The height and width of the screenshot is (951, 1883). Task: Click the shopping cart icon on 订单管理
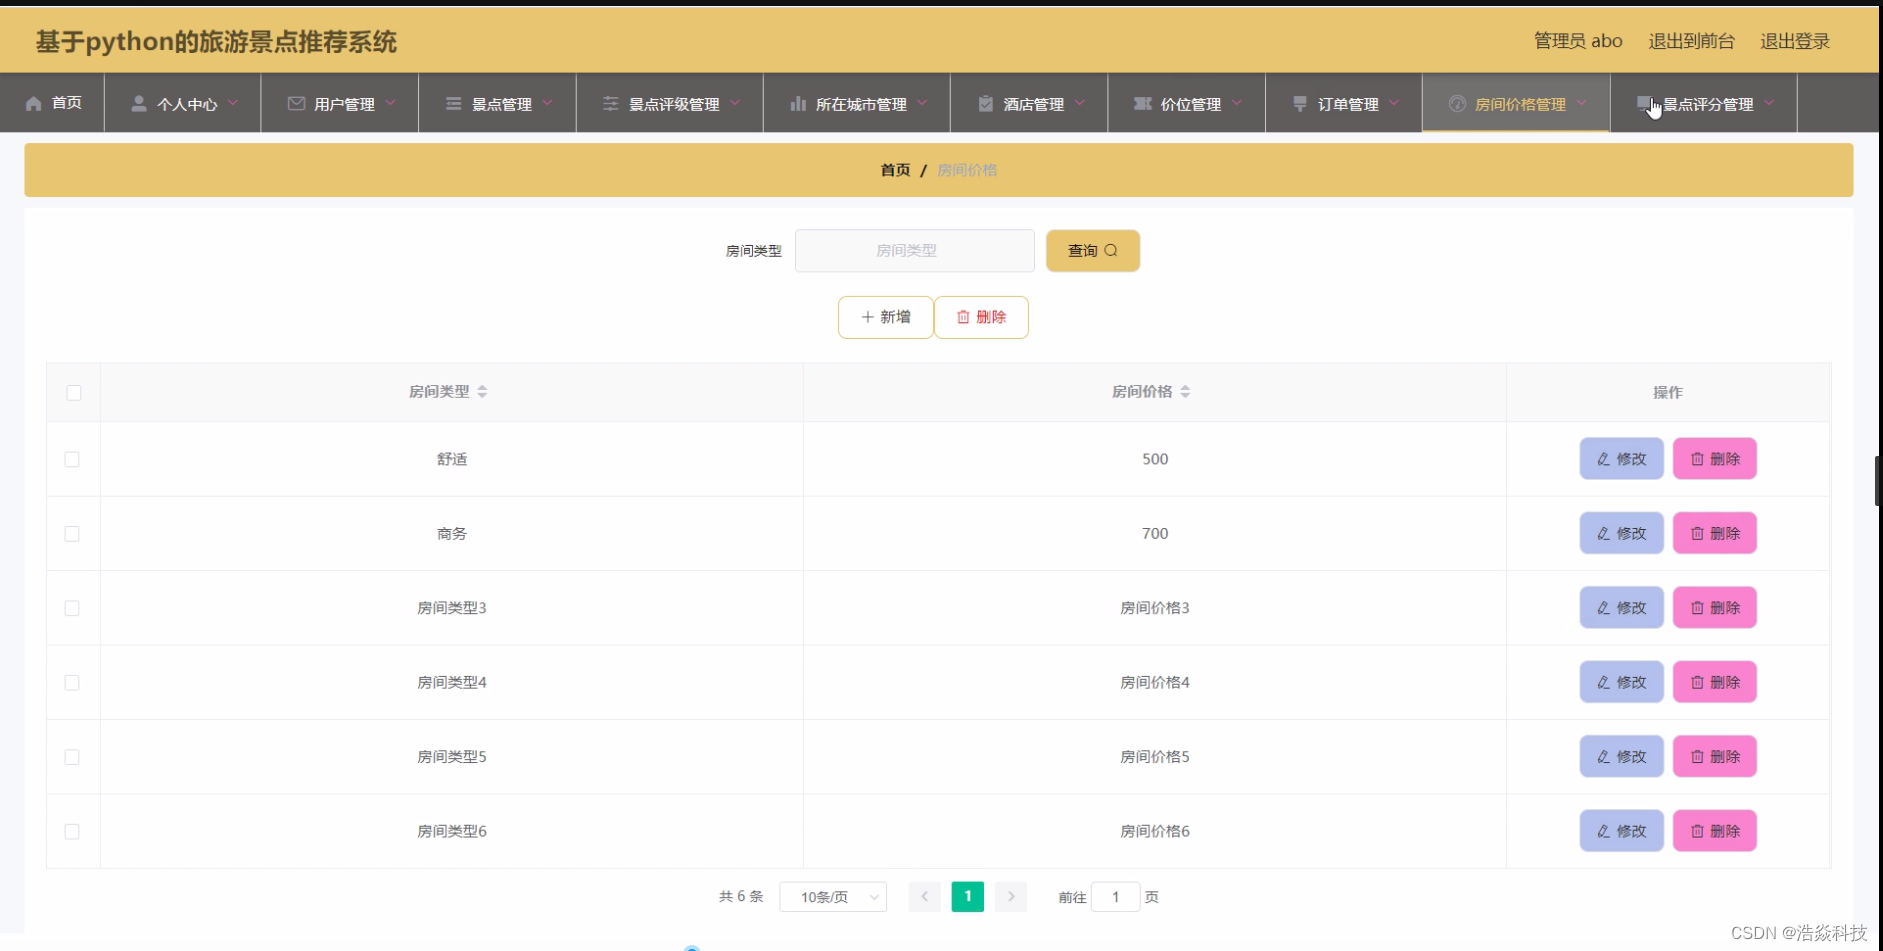1300,103
